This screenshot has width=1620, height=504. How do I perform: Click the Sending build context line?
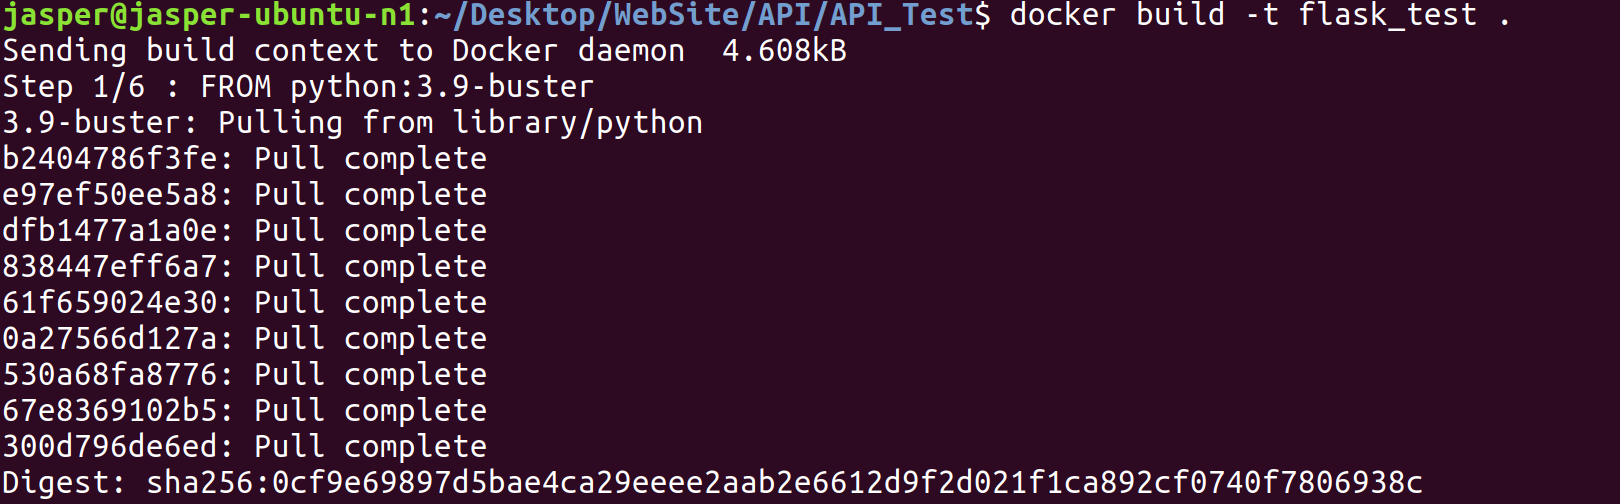[424, 51]
